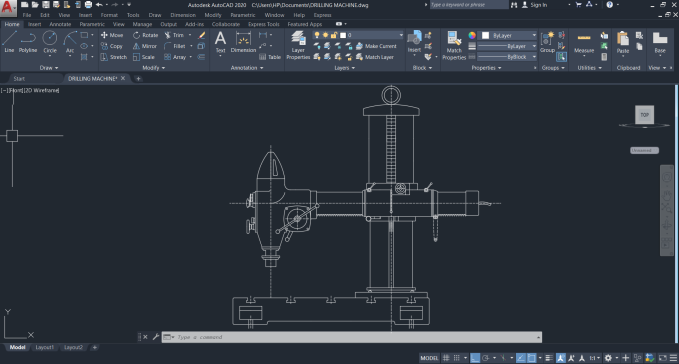
Task: Activate the Arc tool
Action: click(70, 42)
